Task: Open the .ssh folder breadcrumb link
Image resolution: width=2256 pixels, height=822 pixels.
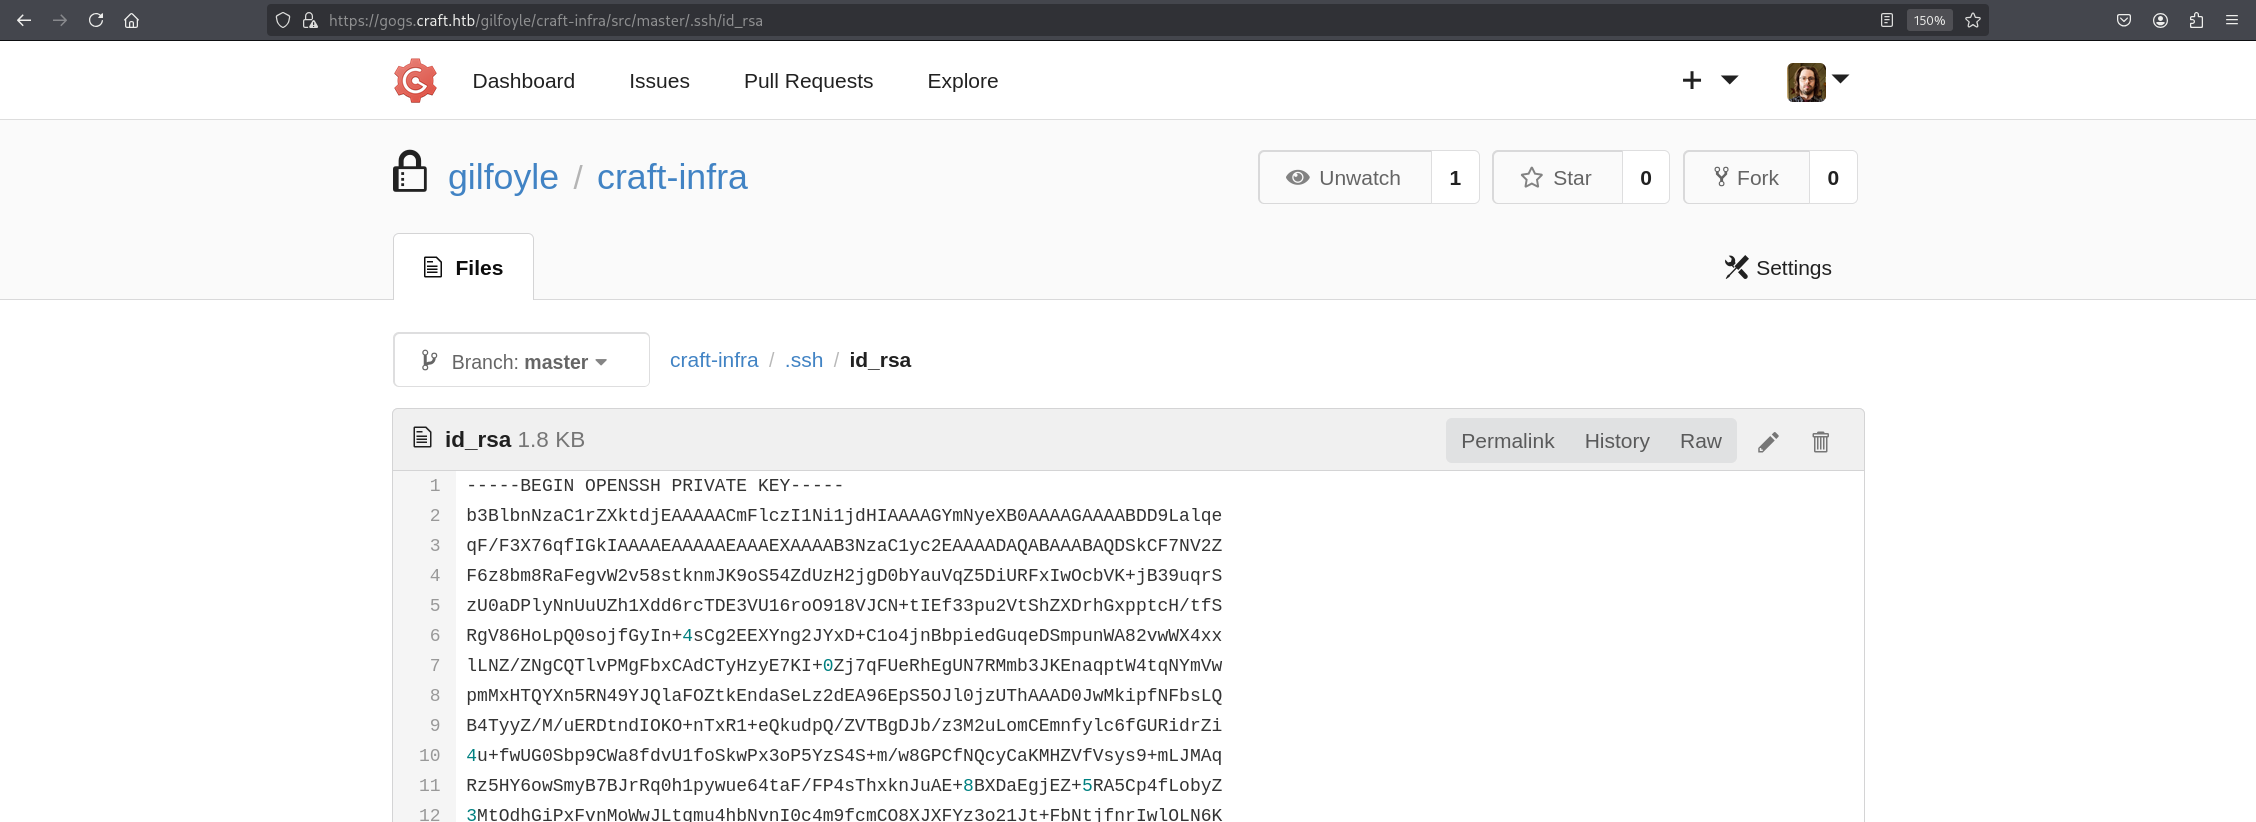Action: pos(804,360)
